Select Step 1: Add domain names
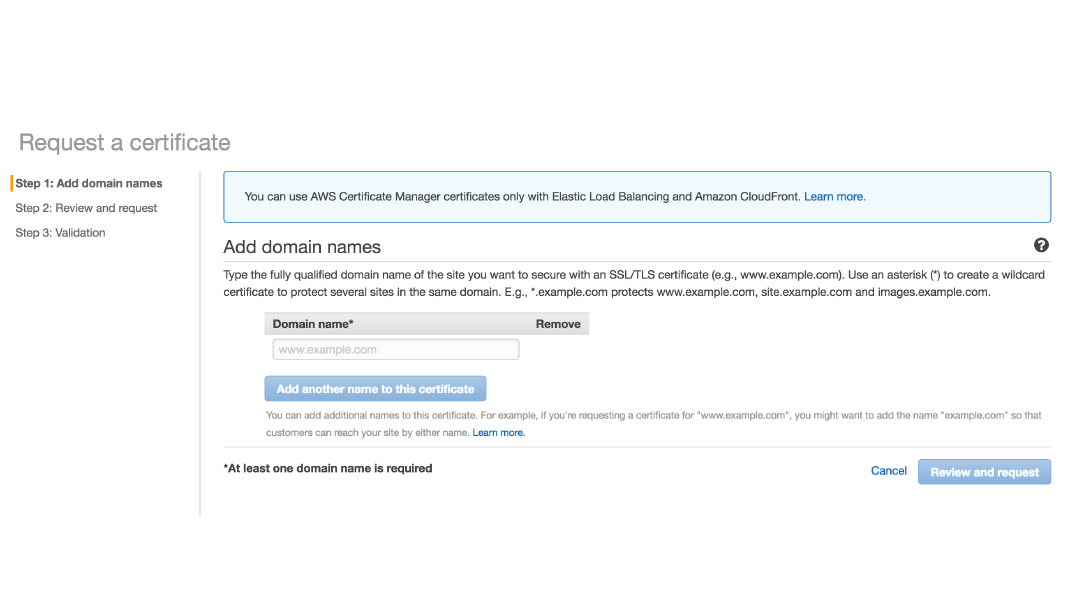Image resolution: width=1068 pixels, height=600 pixels. coord(89,184)
